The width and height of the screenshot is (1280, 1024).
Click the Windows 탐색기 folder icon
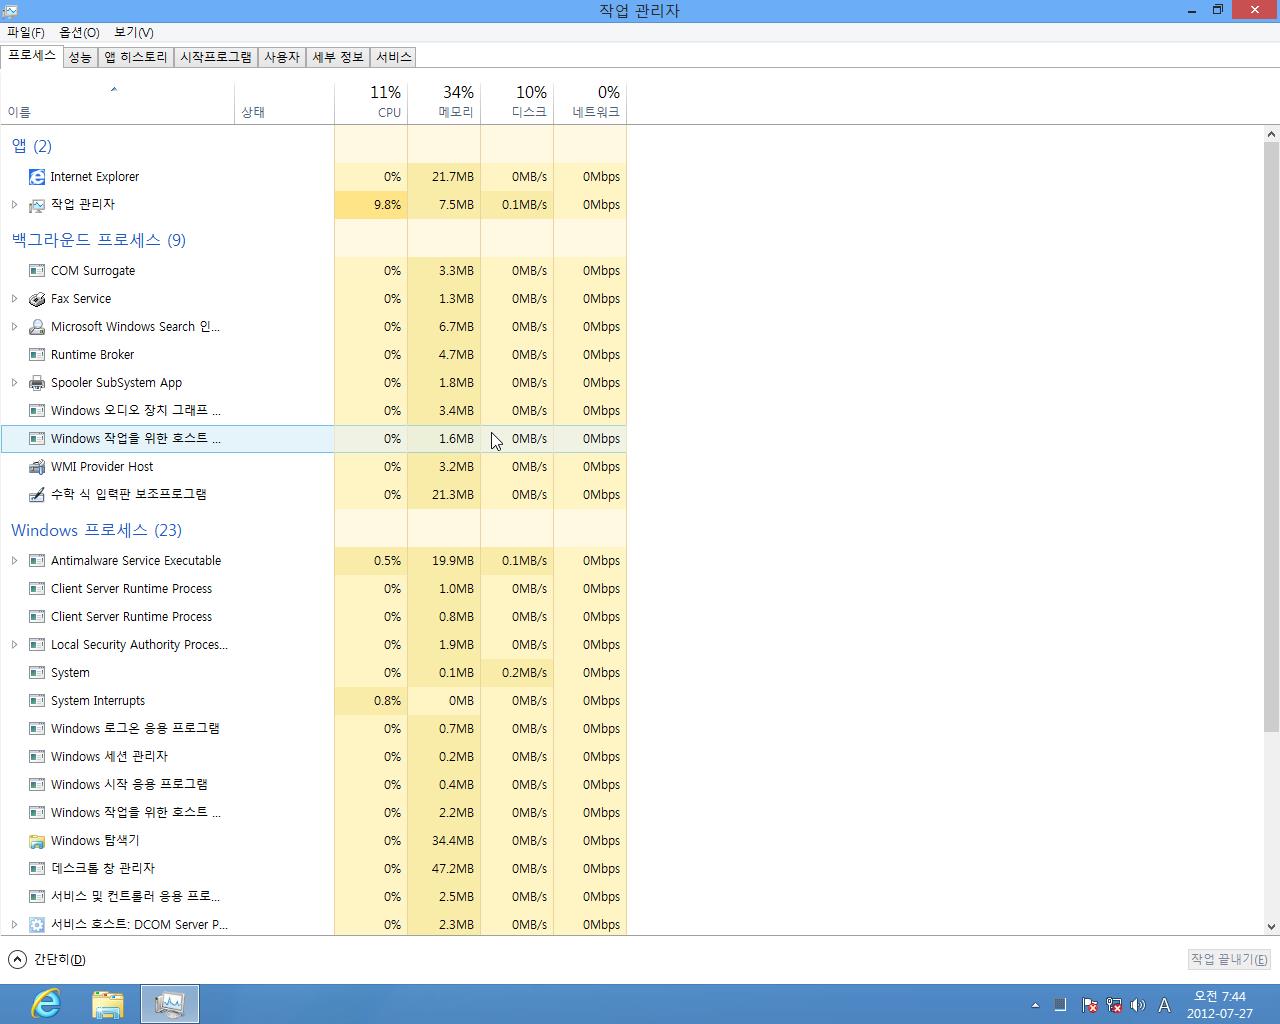(x=37, y=841)
